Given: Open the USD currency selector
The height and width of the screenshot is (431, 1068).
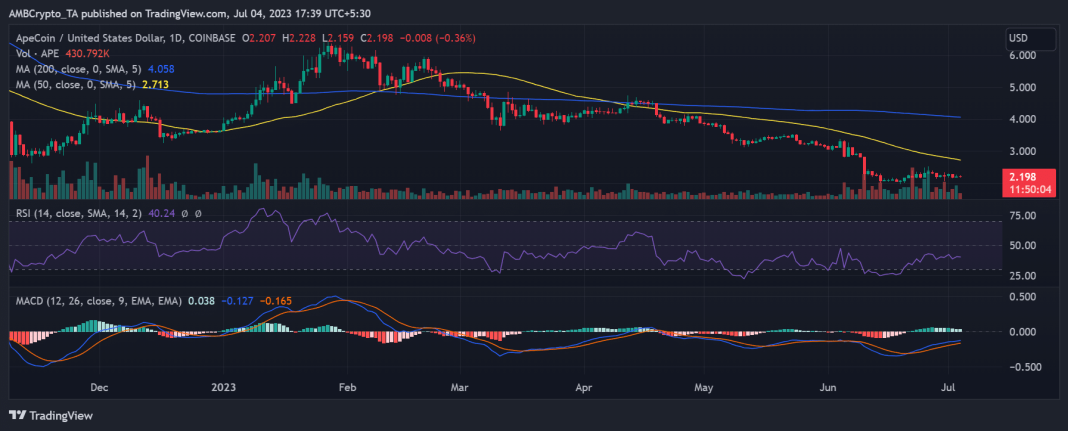Looking at the screenshot, I should (x=1031, y=38).
